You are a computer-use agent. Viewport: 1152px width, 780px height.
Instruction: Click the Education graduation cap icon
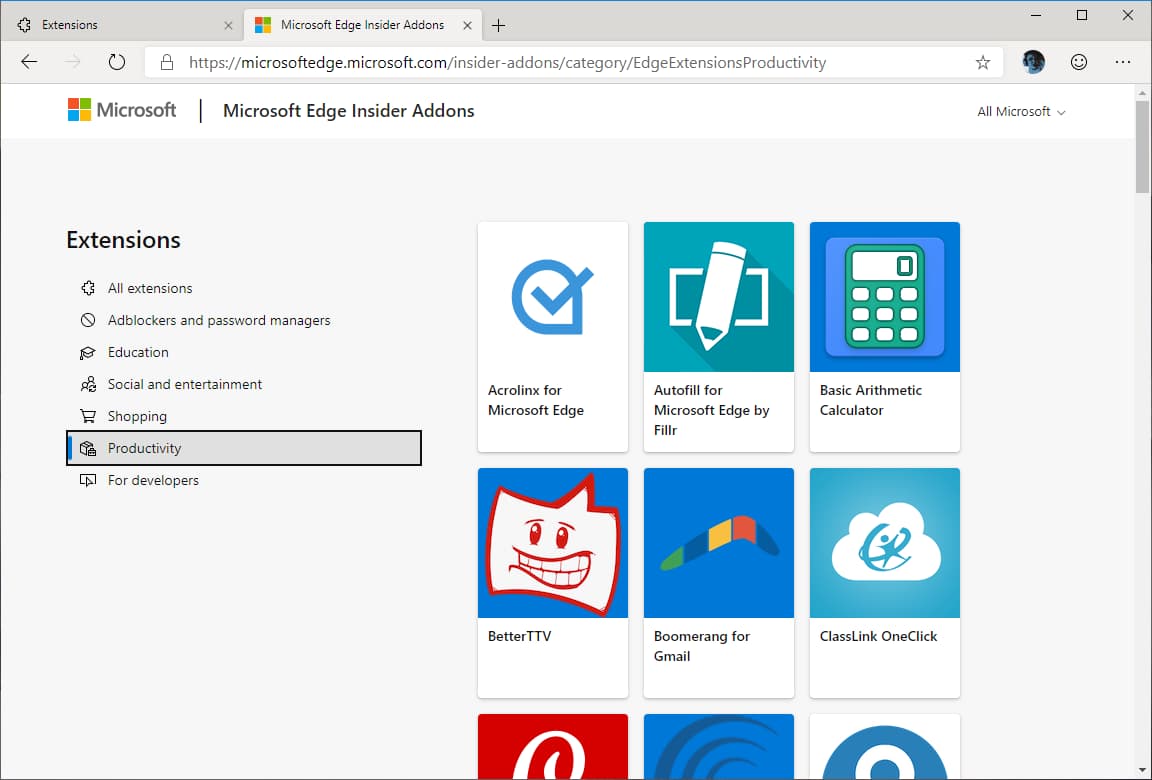coord(88,353)
